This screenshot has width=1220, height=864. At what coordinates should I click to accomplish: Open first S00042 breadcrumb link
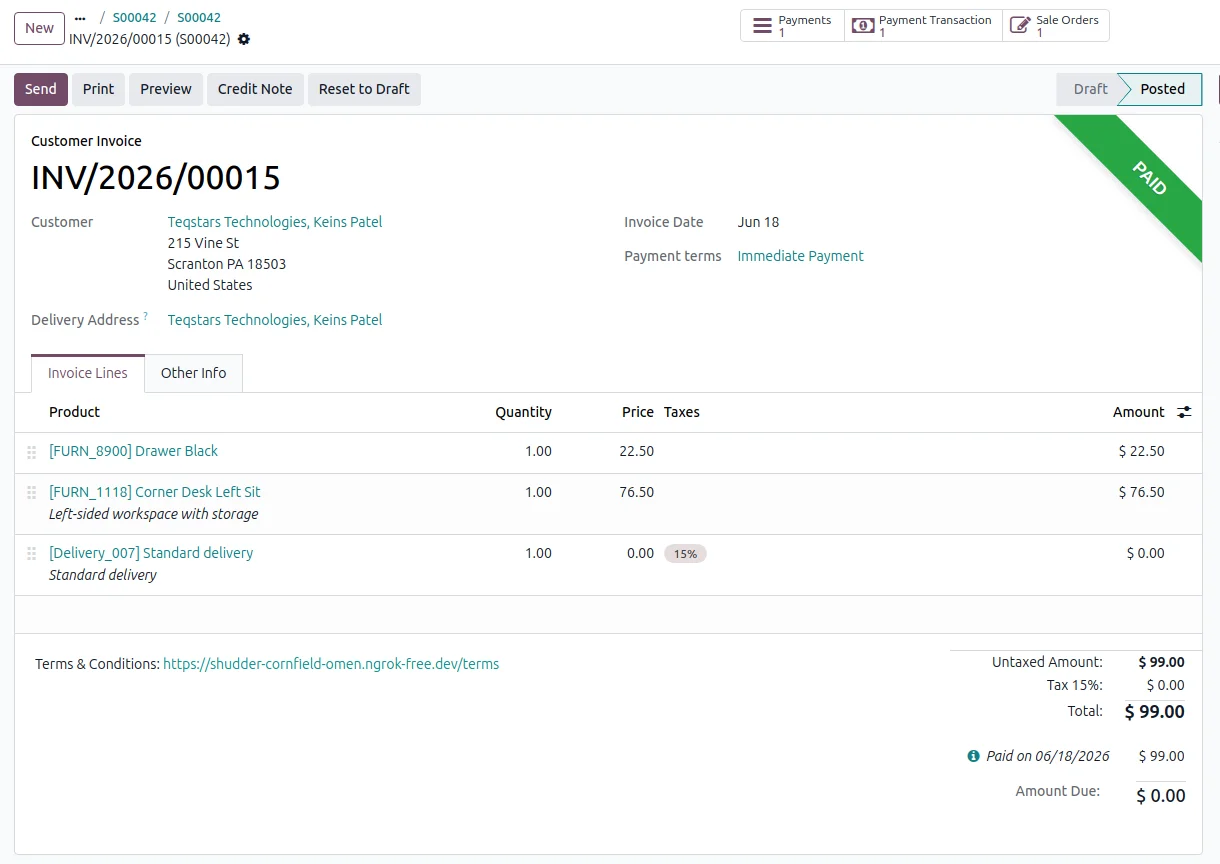(x=134, y=18)
